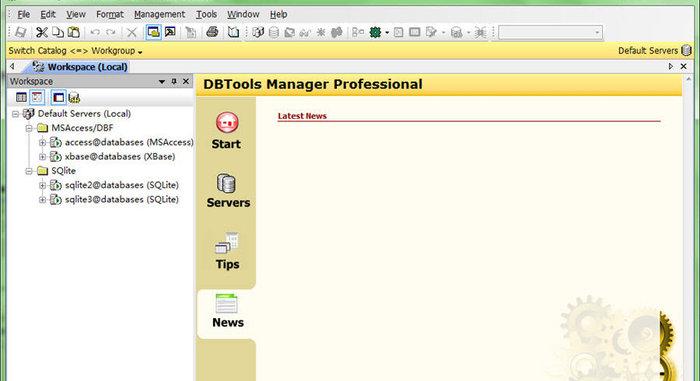Click the green gear toolbar icon
700x381 pixels.
(375, 32)
